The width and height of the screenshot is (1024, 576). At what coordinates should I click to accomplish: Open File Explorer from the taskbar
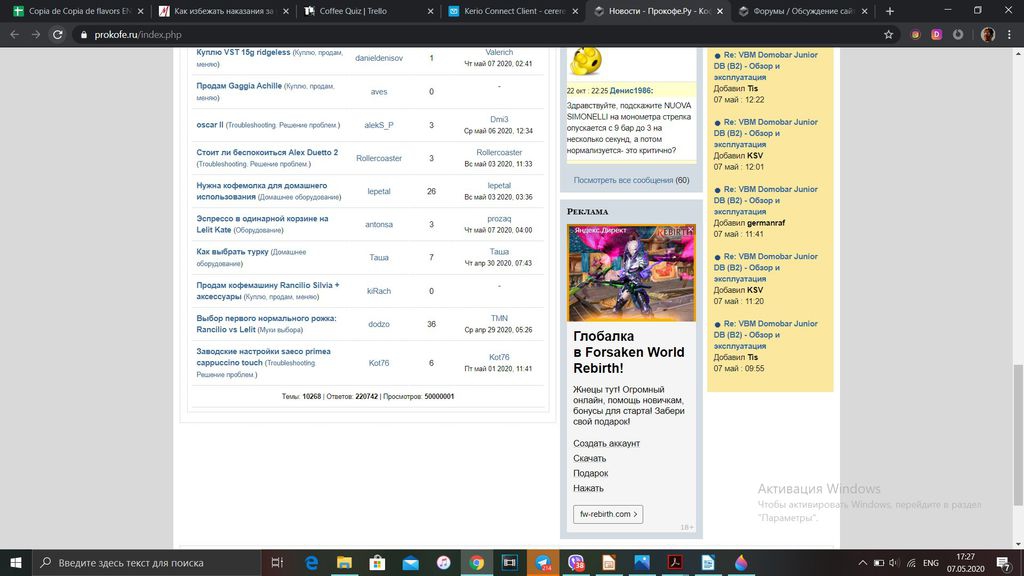coord(344,563)
